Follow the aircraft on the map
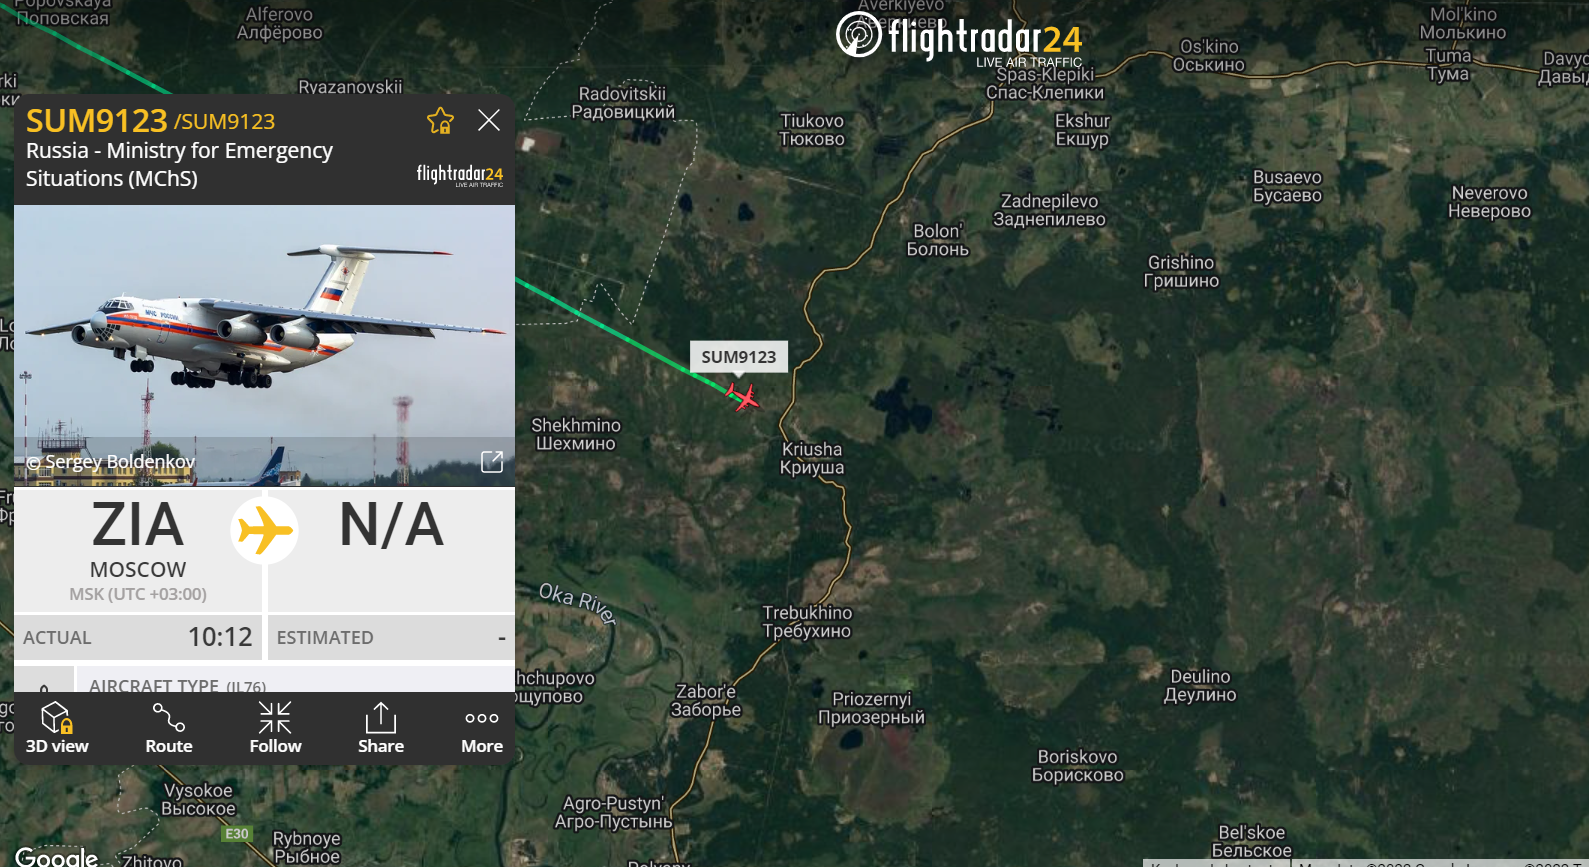 (275, 728)
